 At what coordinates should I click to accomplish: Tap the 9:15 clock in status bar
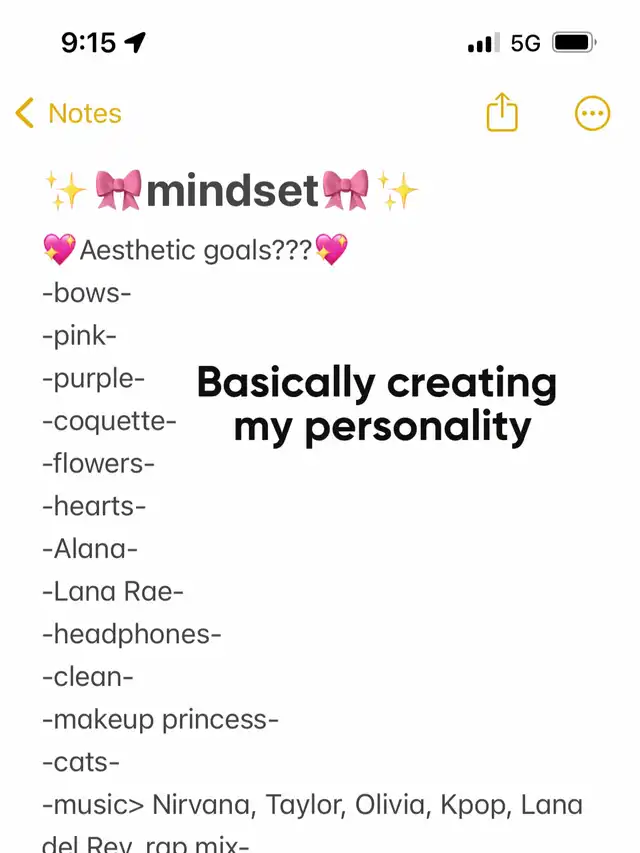coord(88,42)
